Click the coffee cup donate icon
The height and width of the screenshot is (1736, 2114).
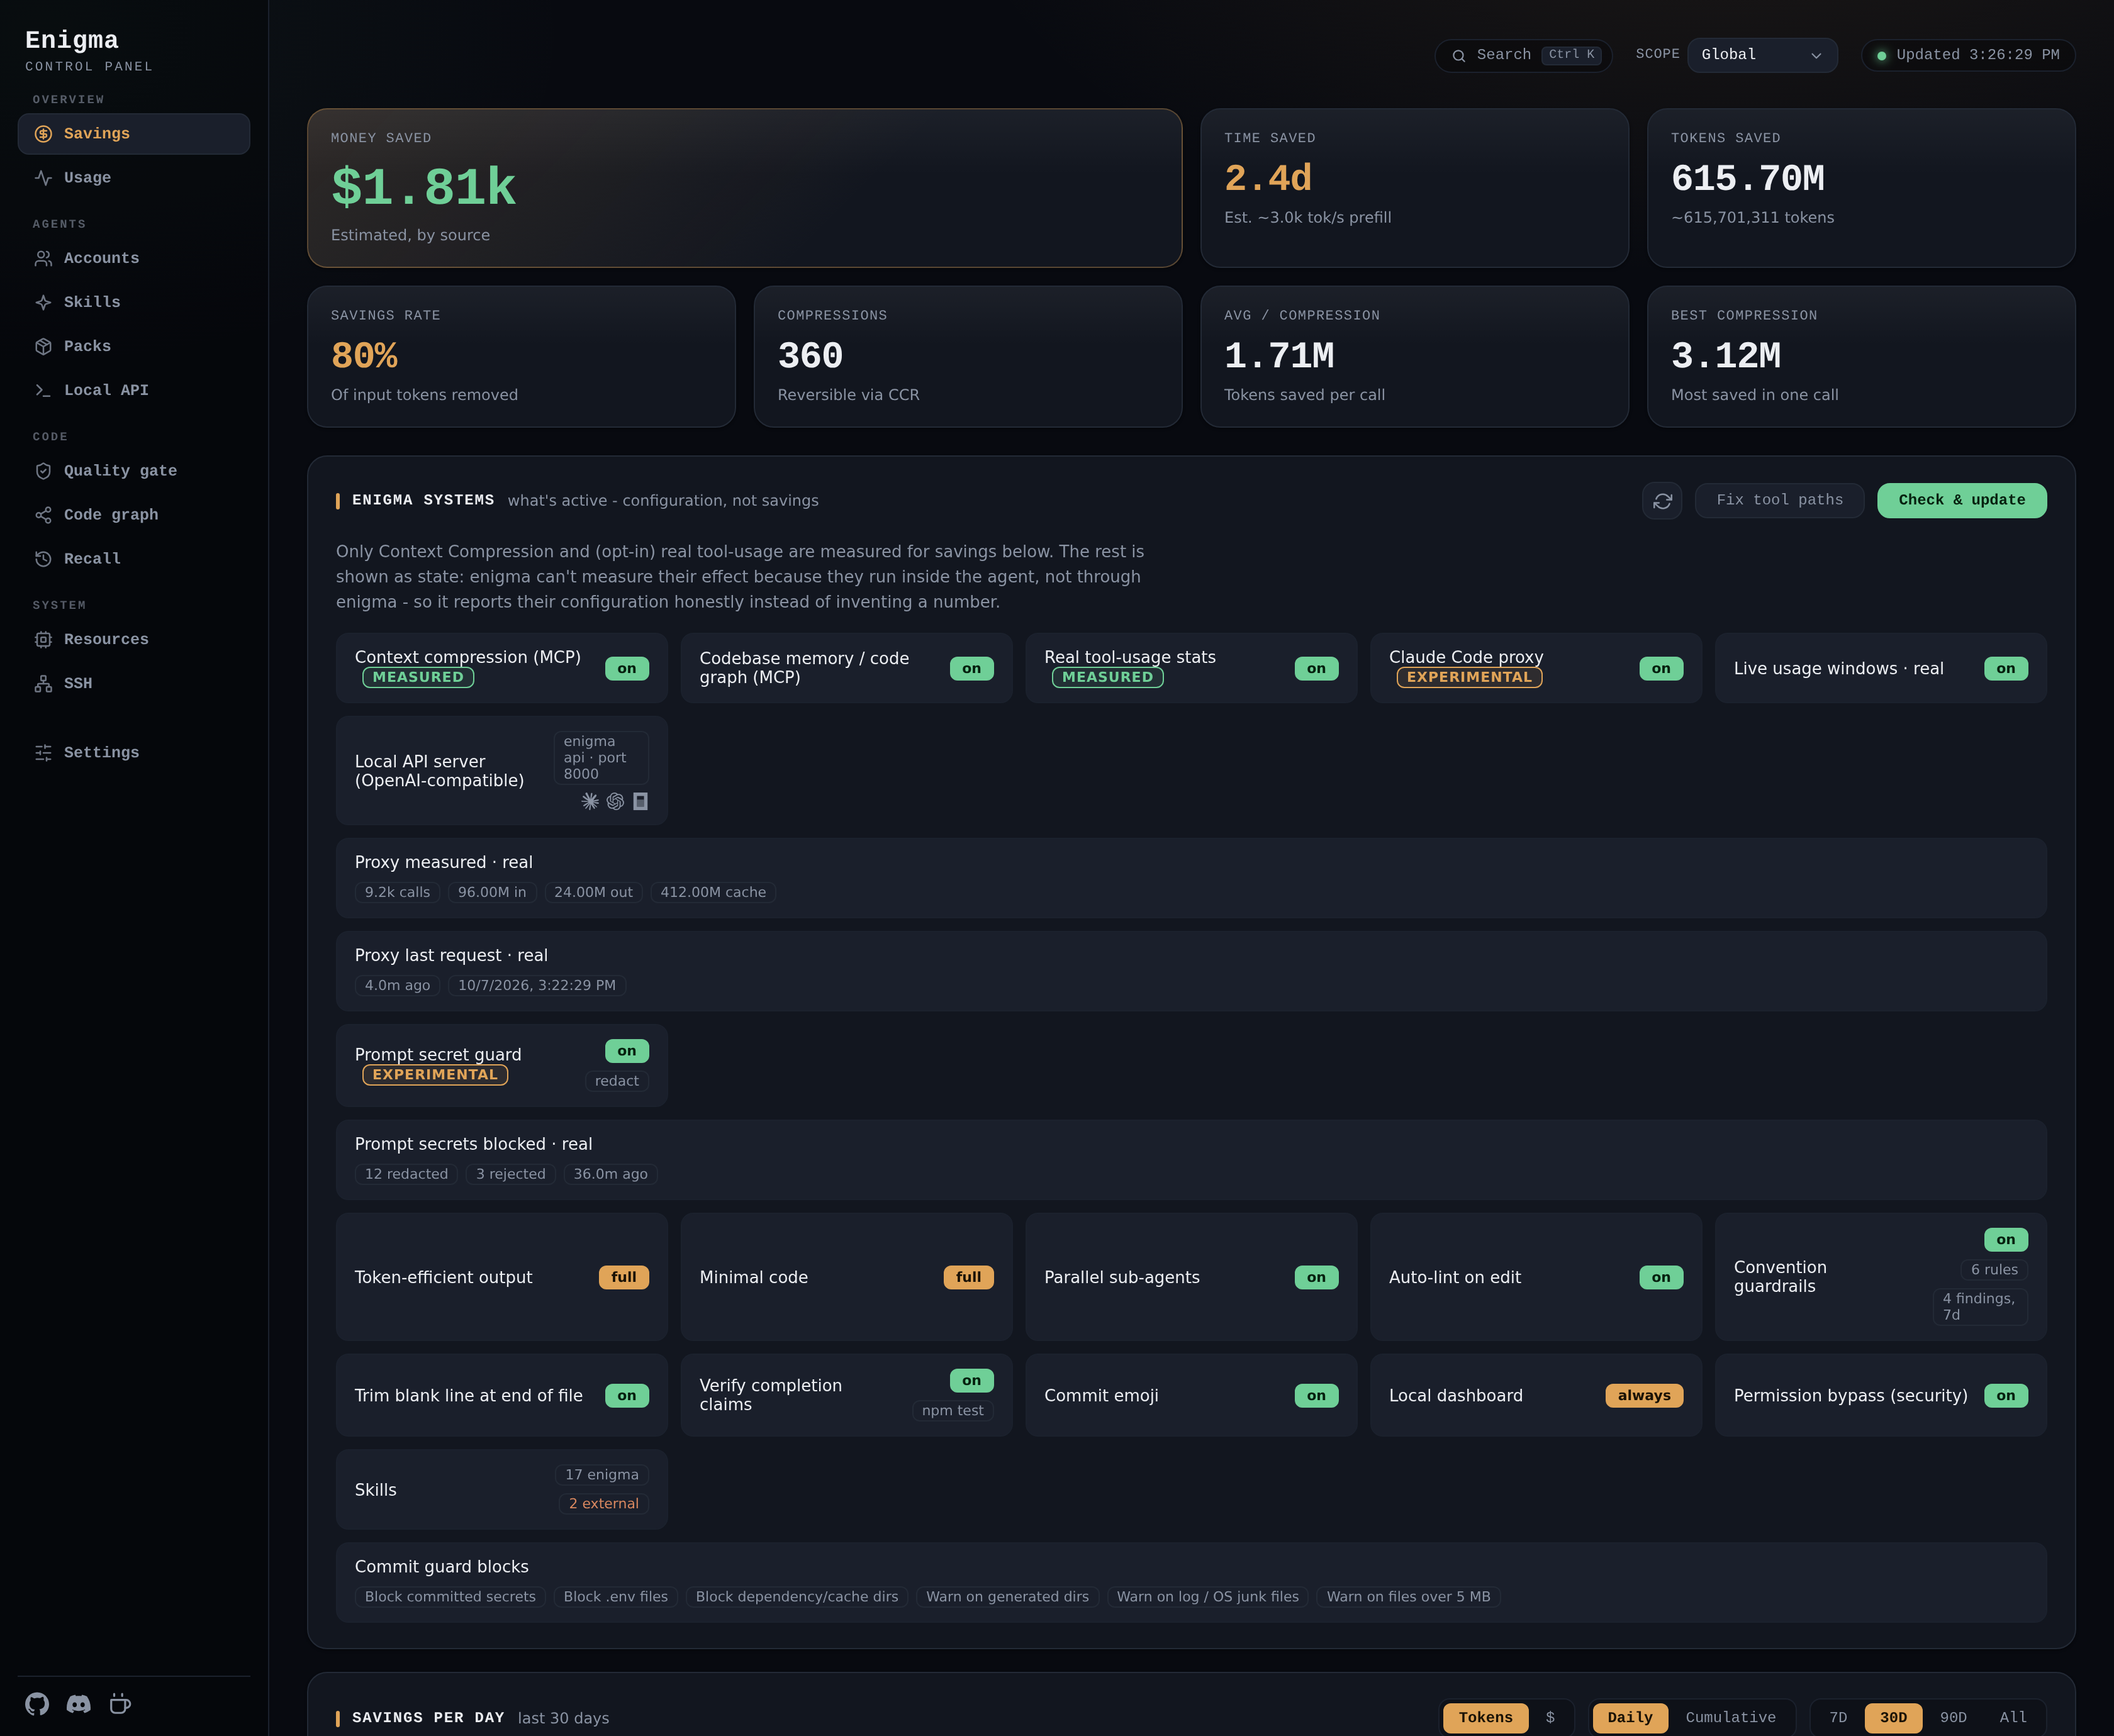(120, 1704)
